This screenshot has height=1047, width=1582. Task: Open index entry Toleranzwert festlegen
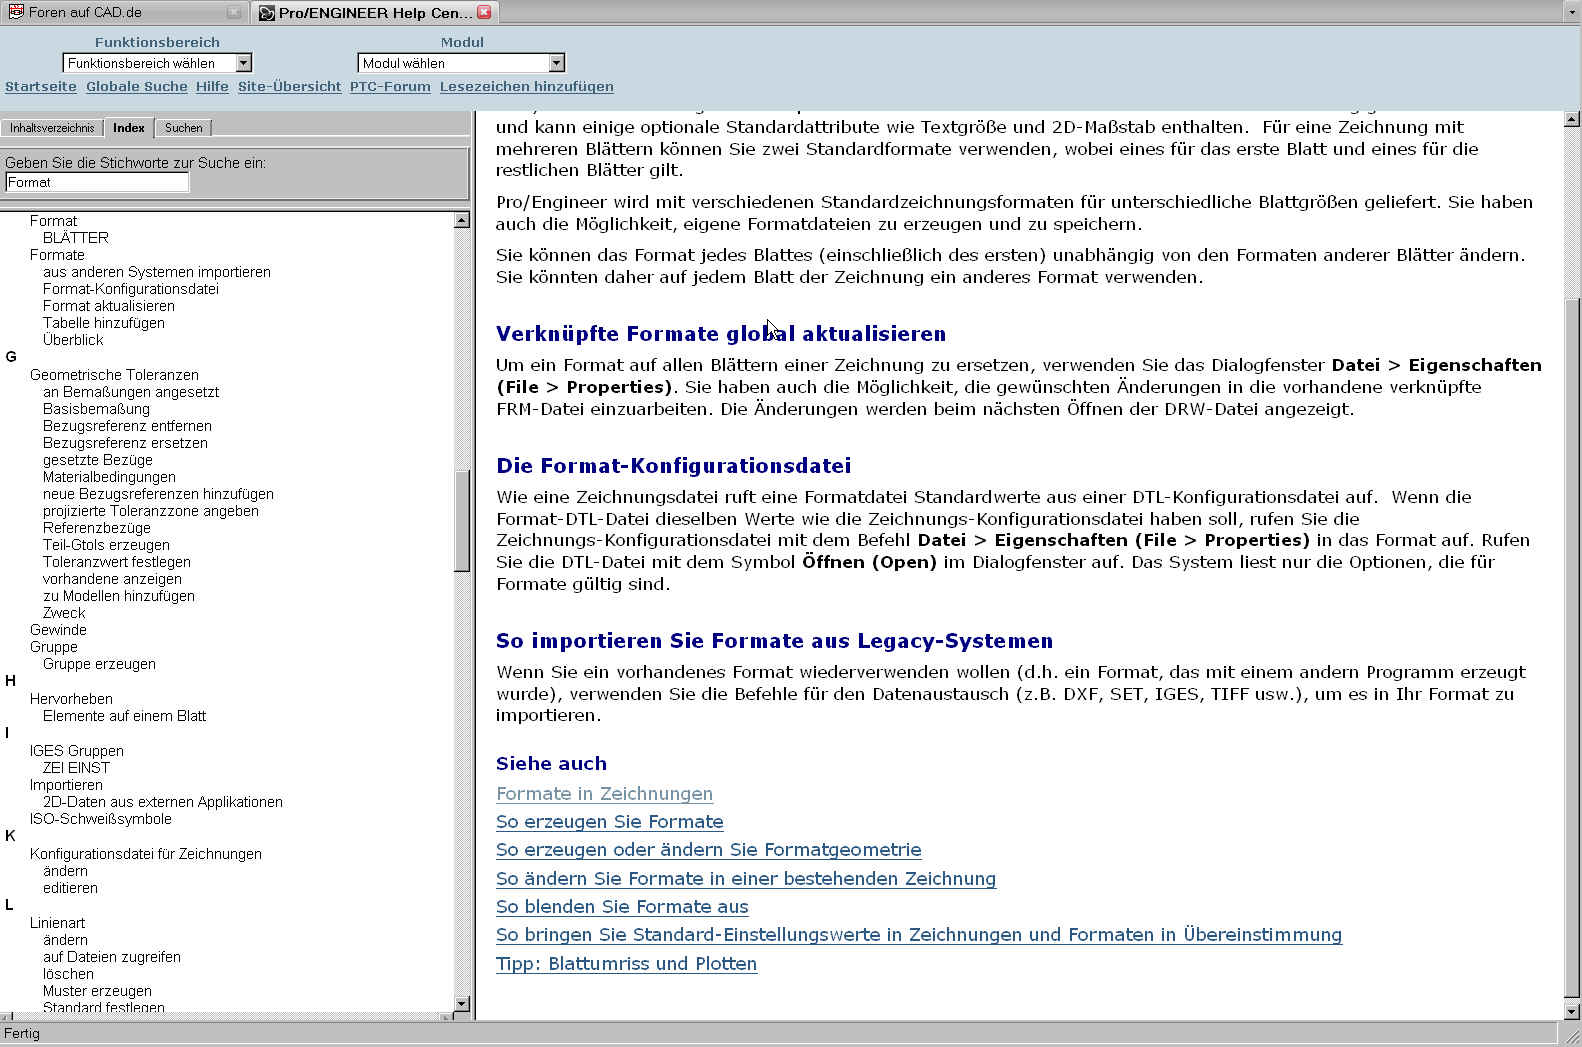point(117,562)
